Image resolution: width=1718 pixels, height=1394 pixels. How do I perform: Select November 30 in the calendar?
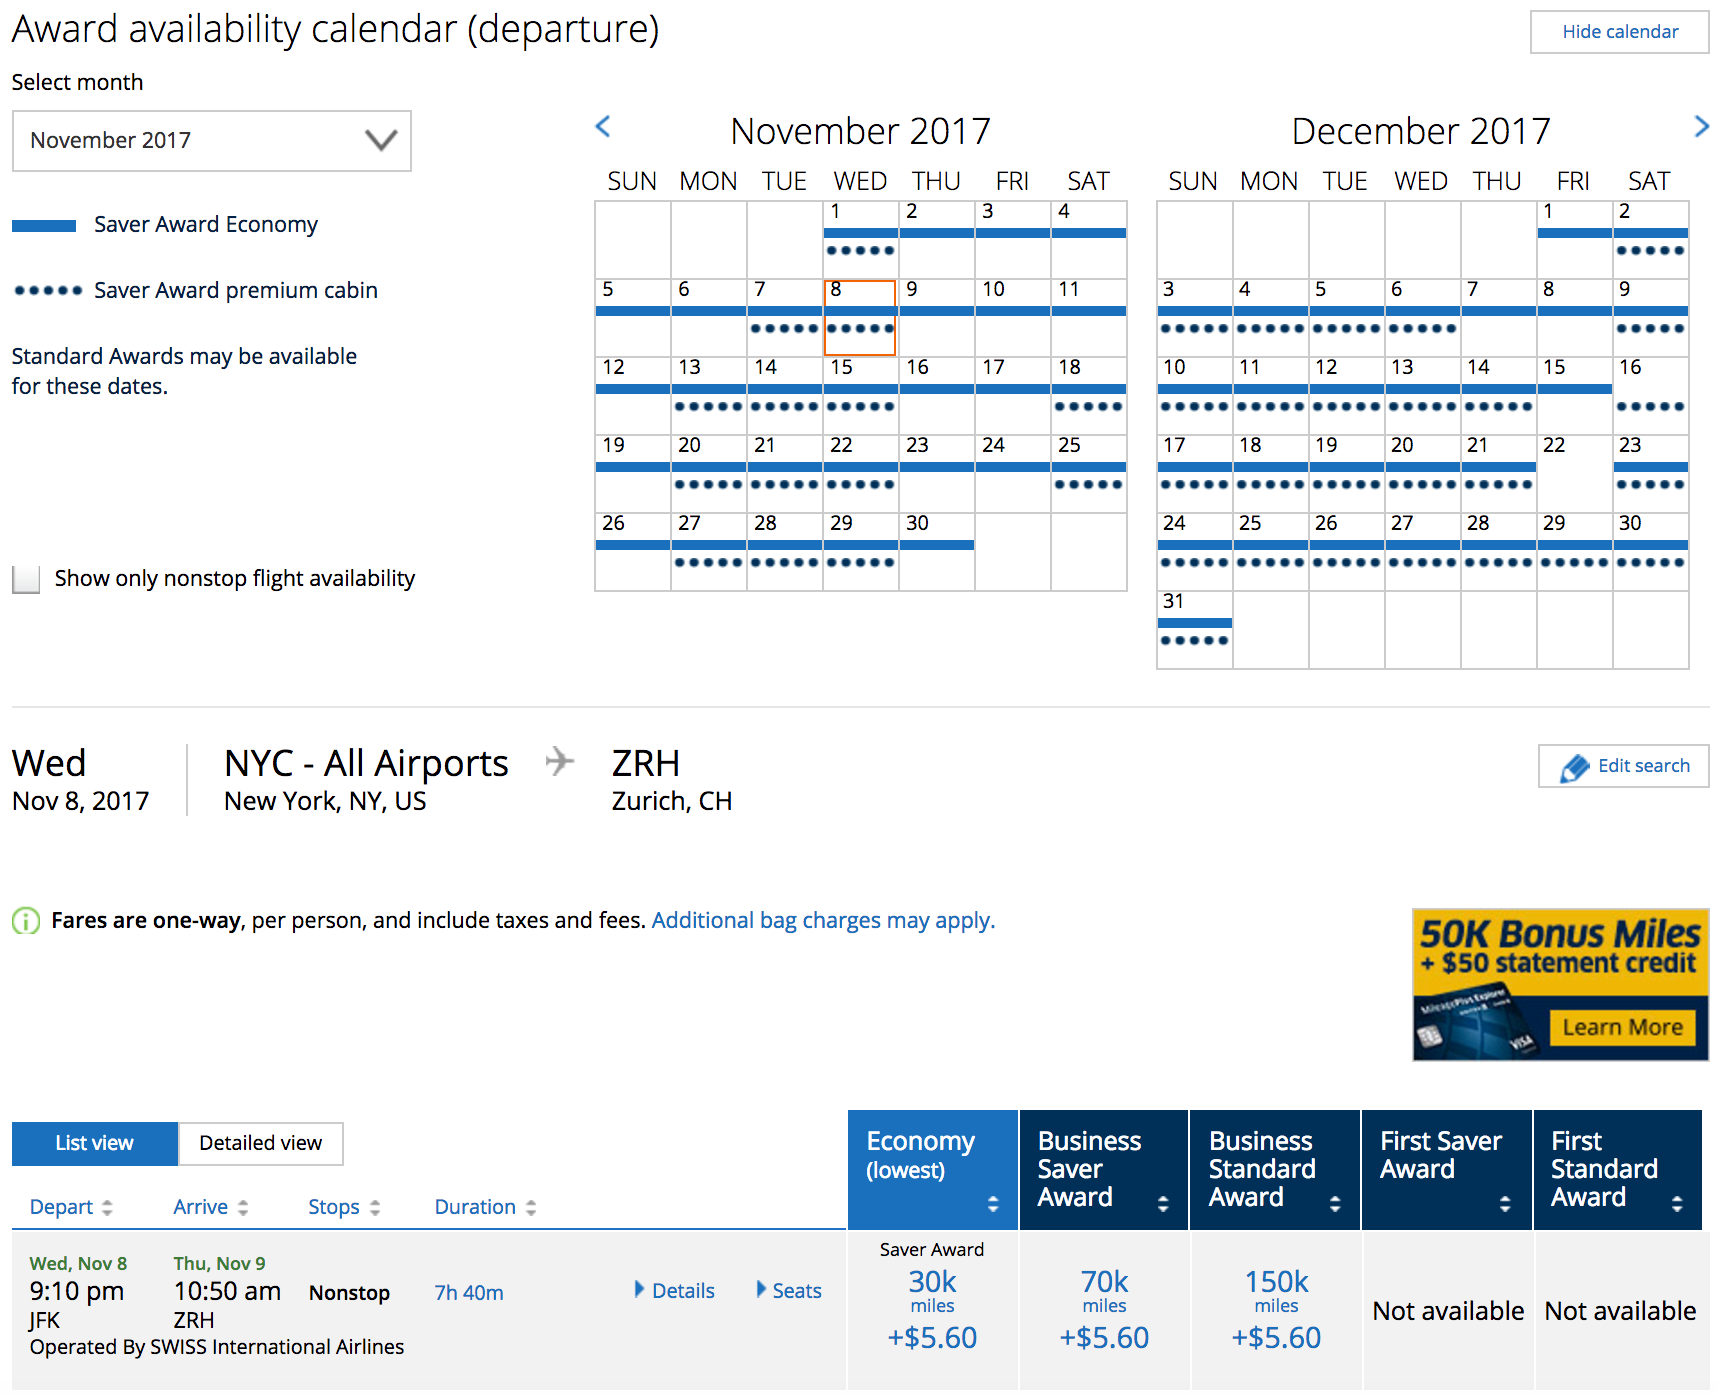click(936, 552)
